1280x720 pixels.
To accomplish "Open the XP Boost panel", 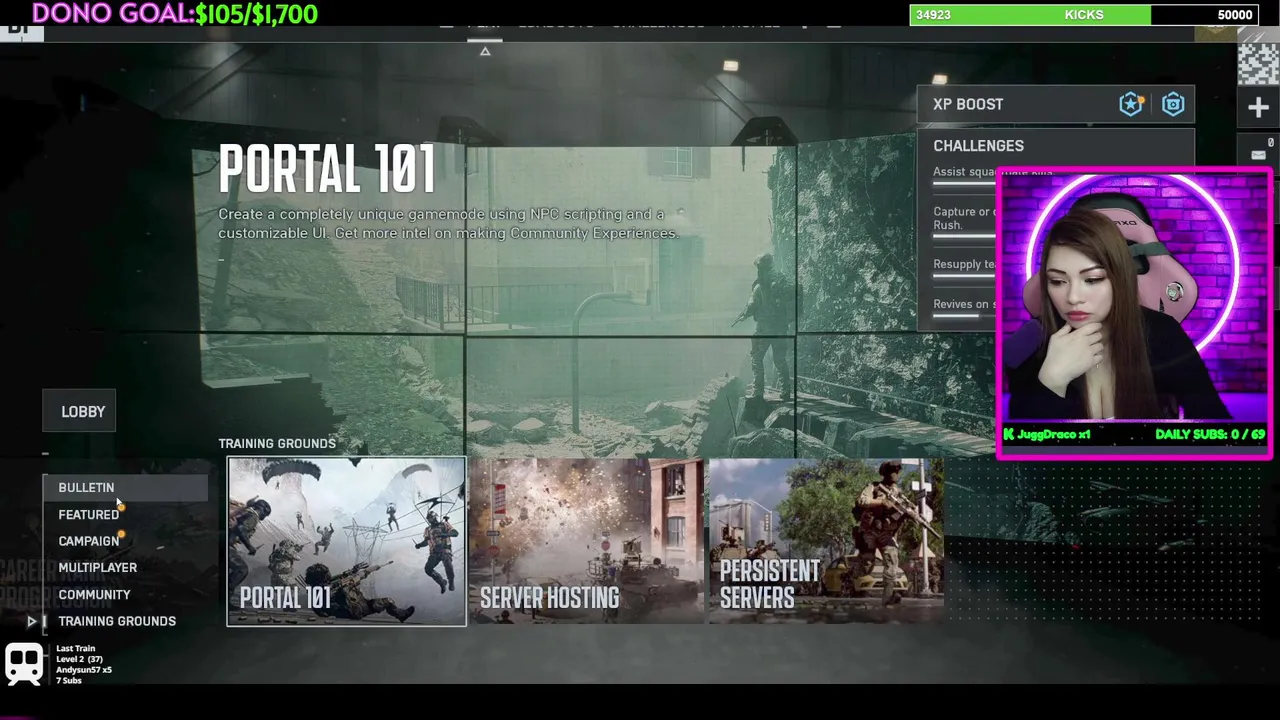I will (1056, 104).
